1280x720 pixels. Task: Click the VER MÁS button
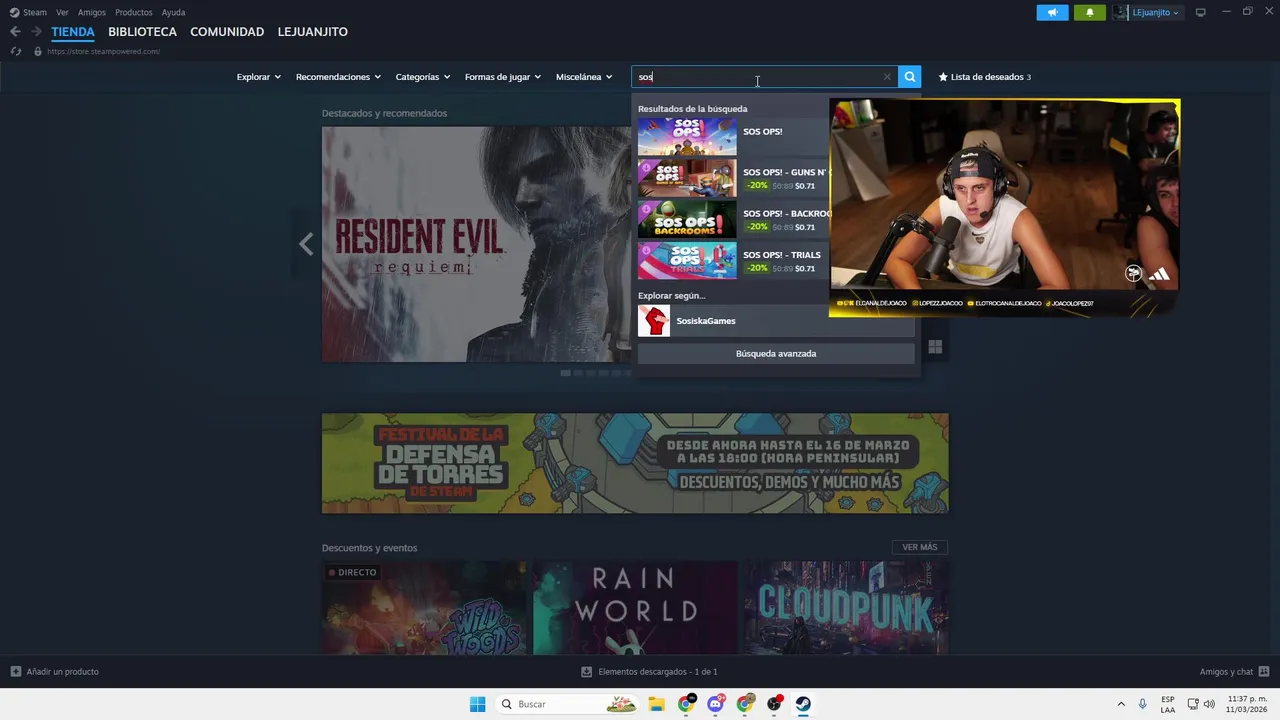(x=919, y=547)
